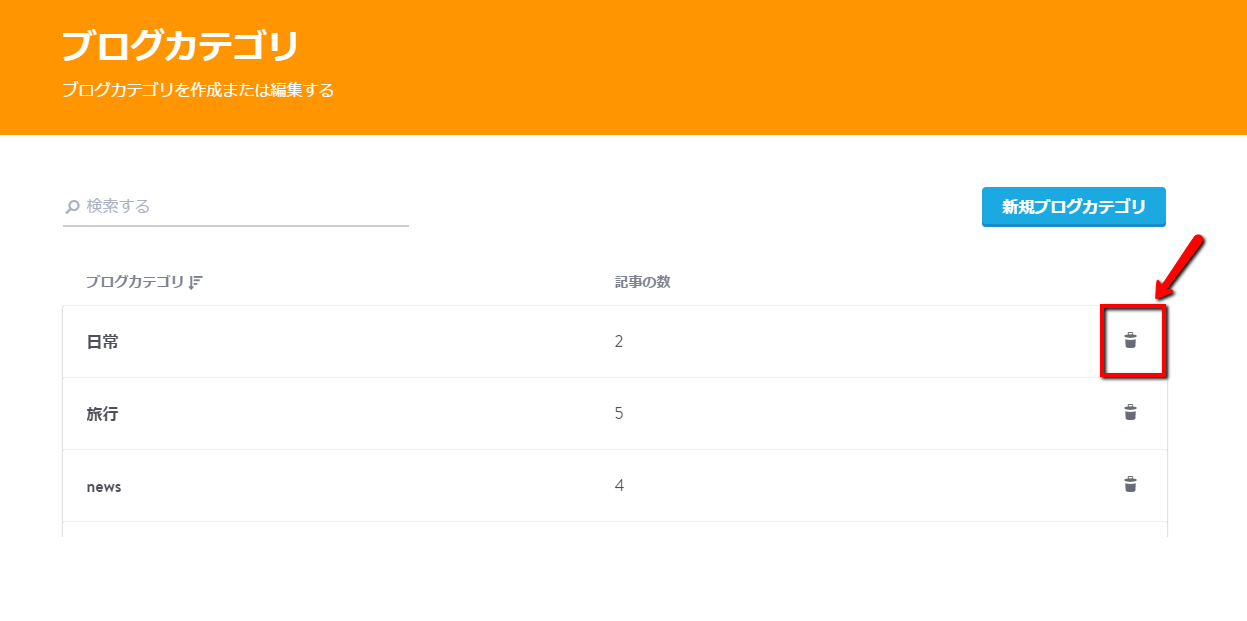Click the ブログカテゴリを作成または編集する subtitle text
Image resolution: width=1247 pixels, height=621 pixels.
[x=198, y=90]
